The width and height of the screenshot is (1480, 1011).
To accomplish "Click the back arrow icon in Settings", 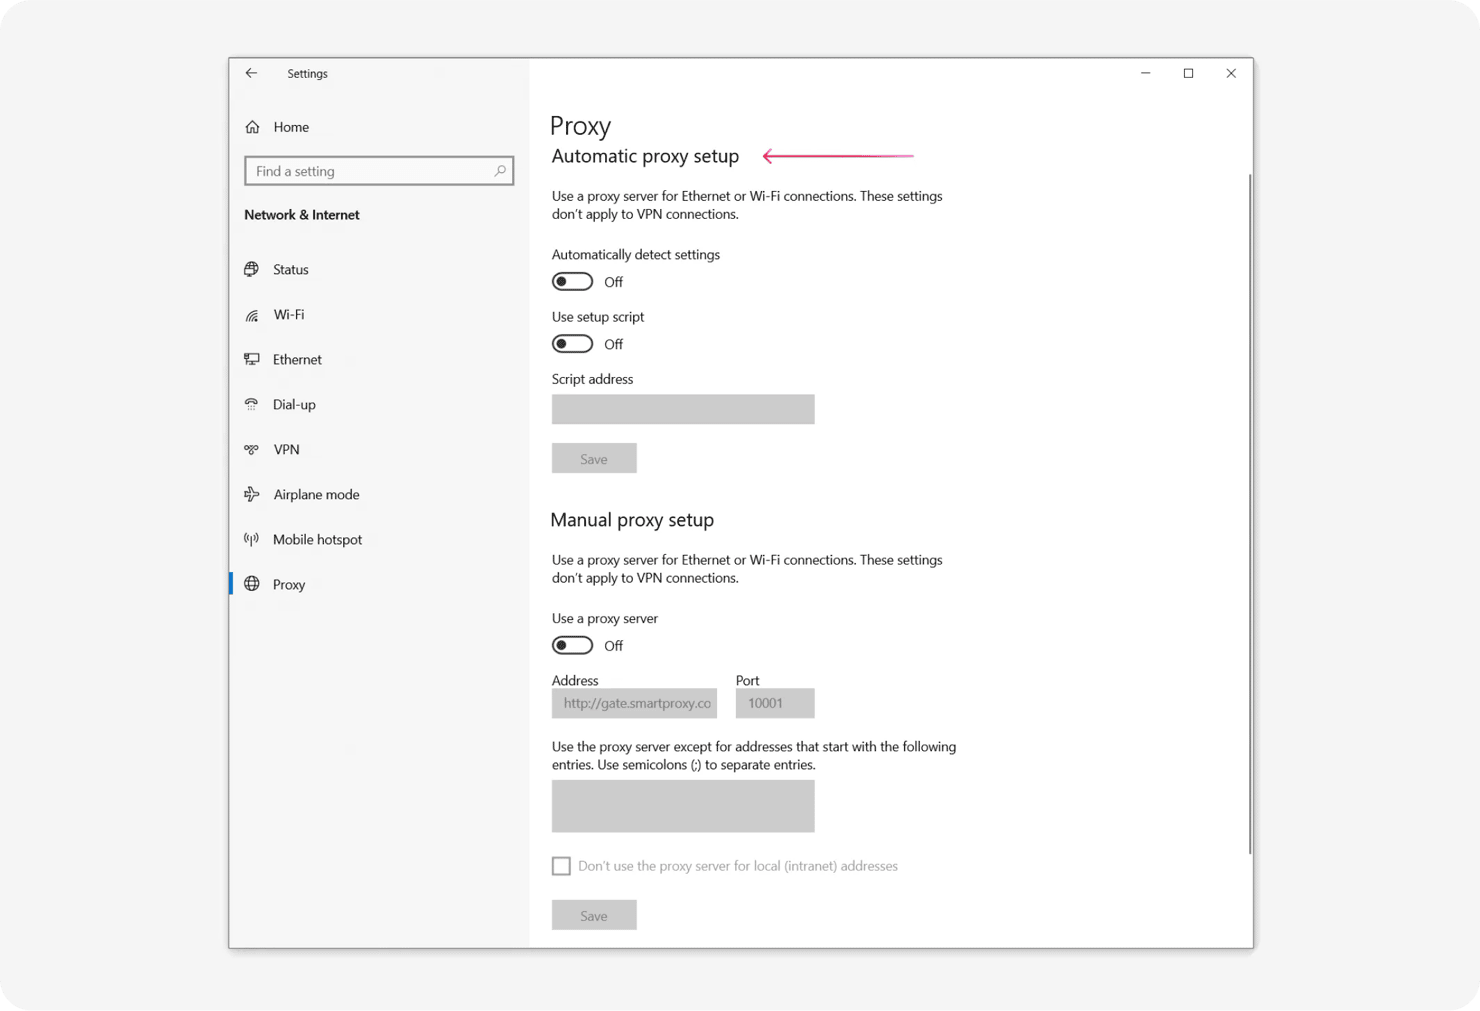I will (251, 73).
